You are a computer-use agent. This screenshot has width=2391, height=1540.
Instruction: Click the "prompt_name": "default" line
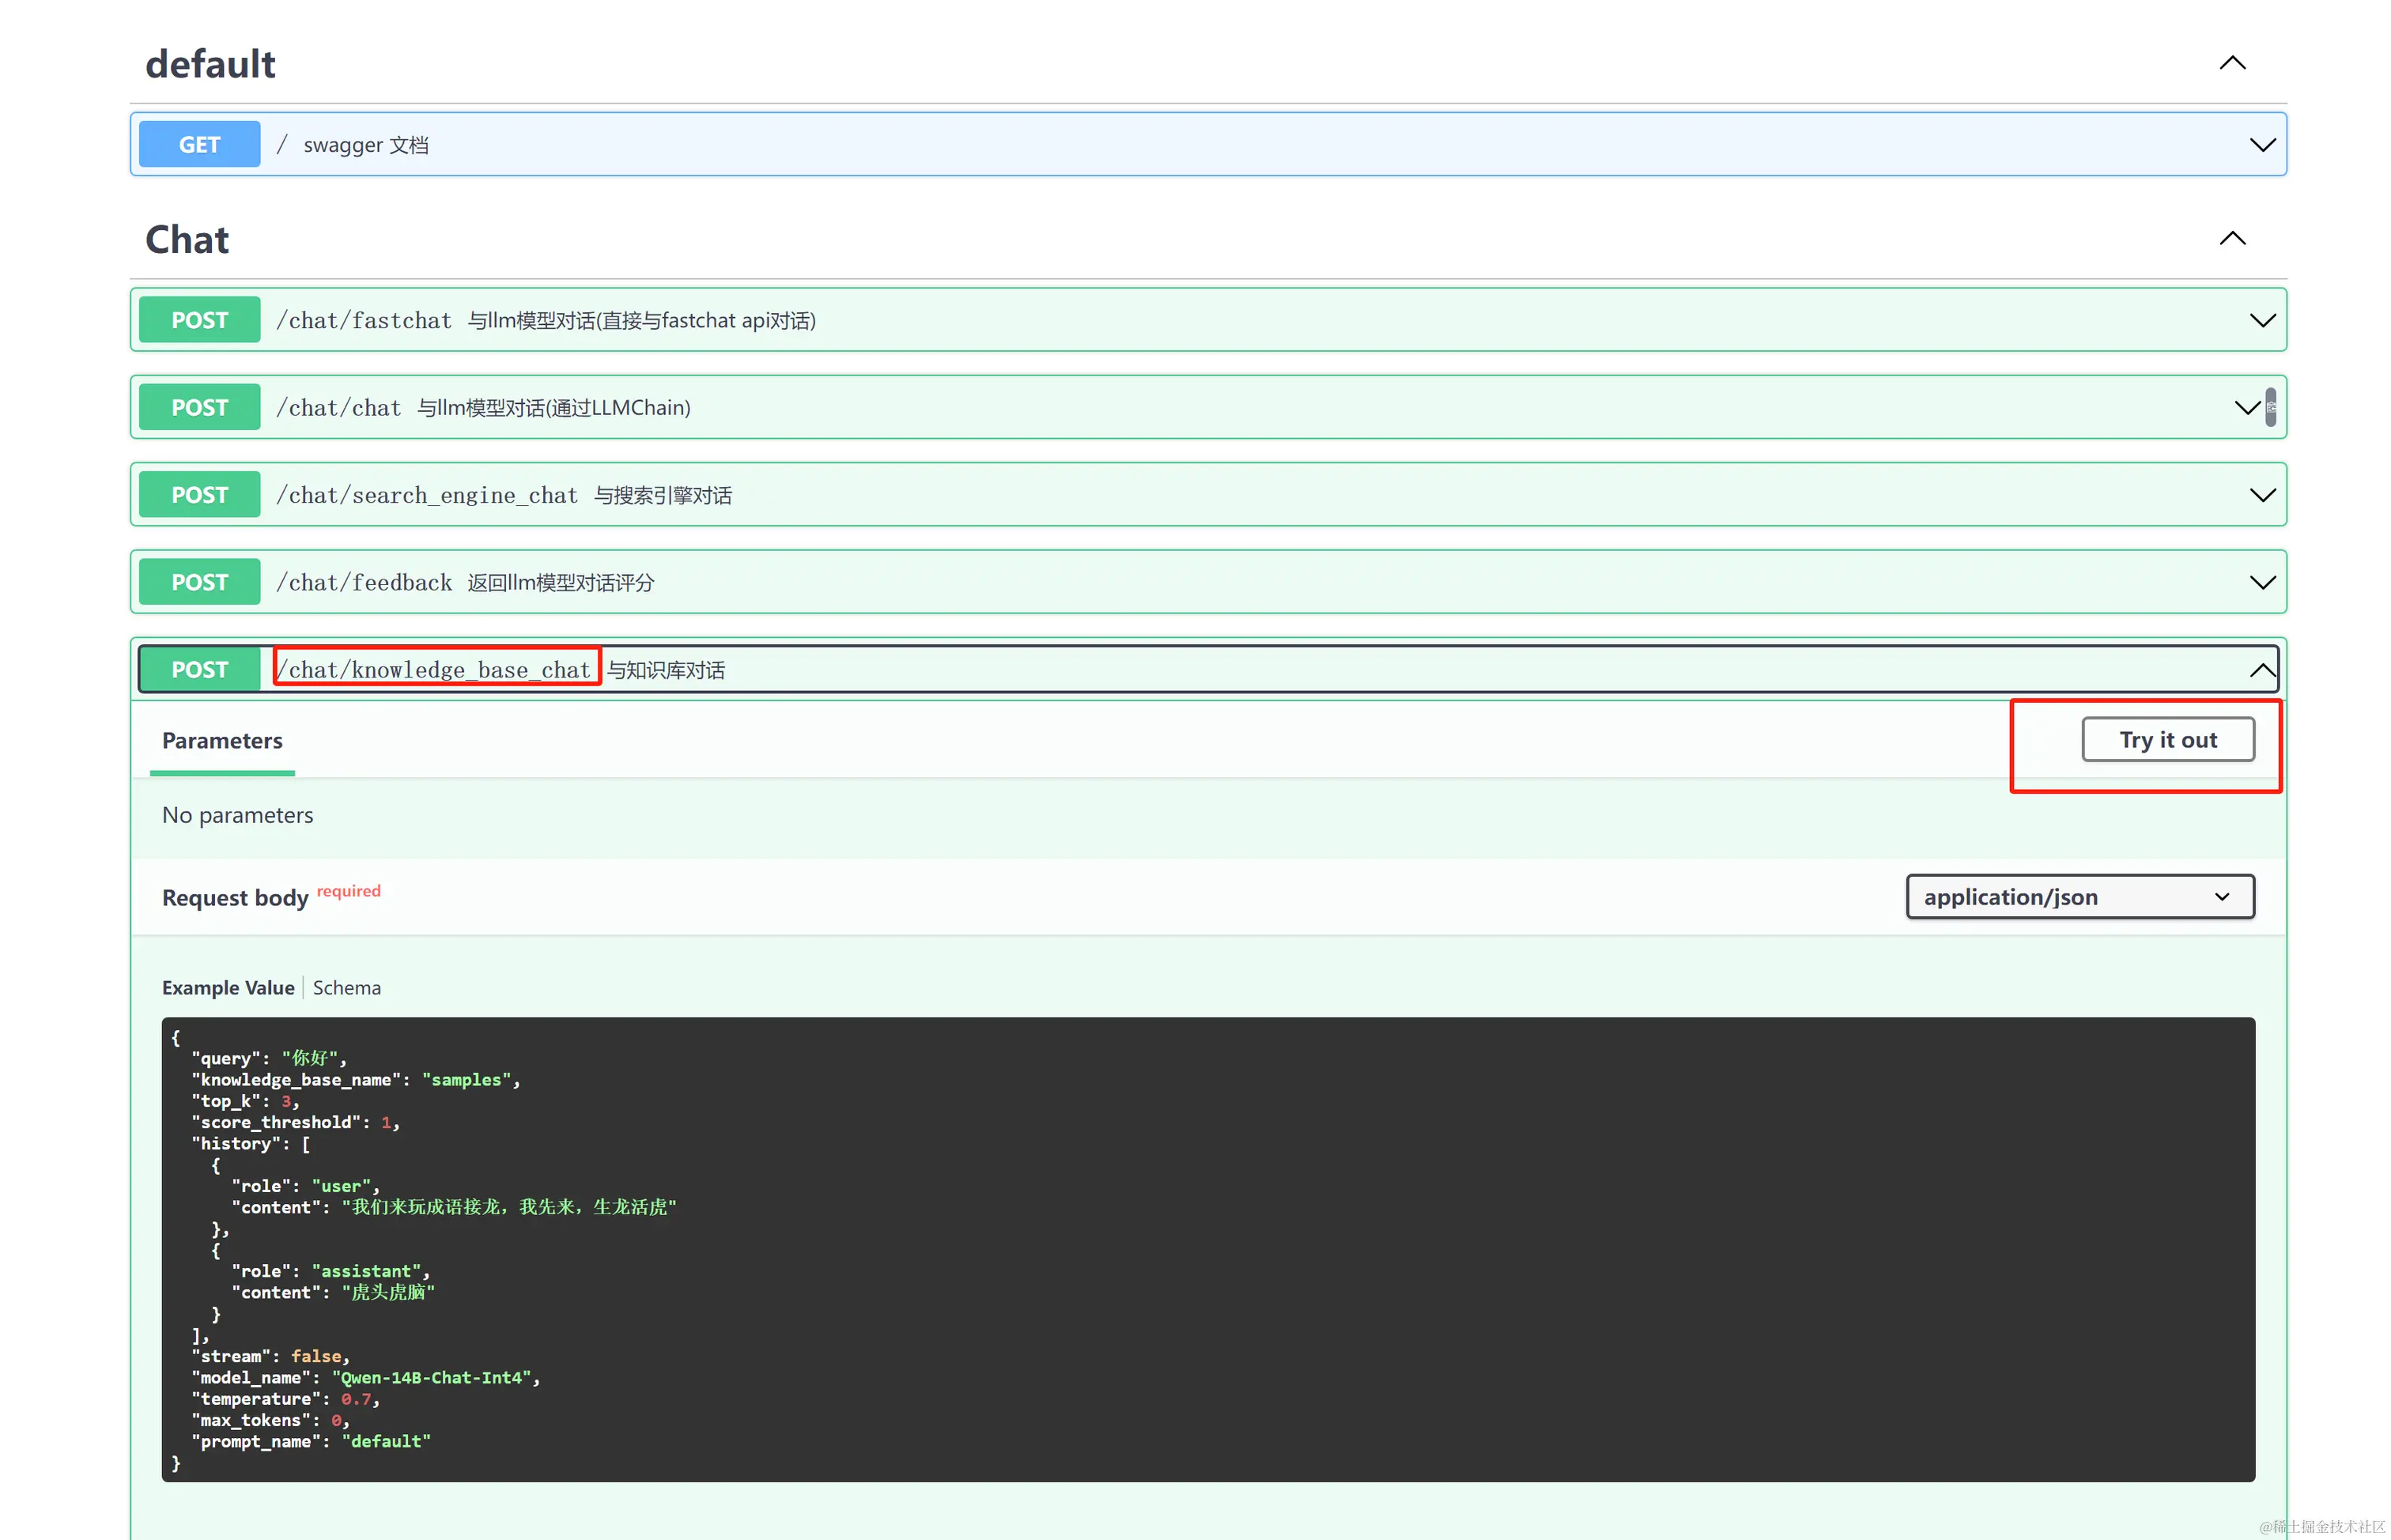pos(311,1442)
